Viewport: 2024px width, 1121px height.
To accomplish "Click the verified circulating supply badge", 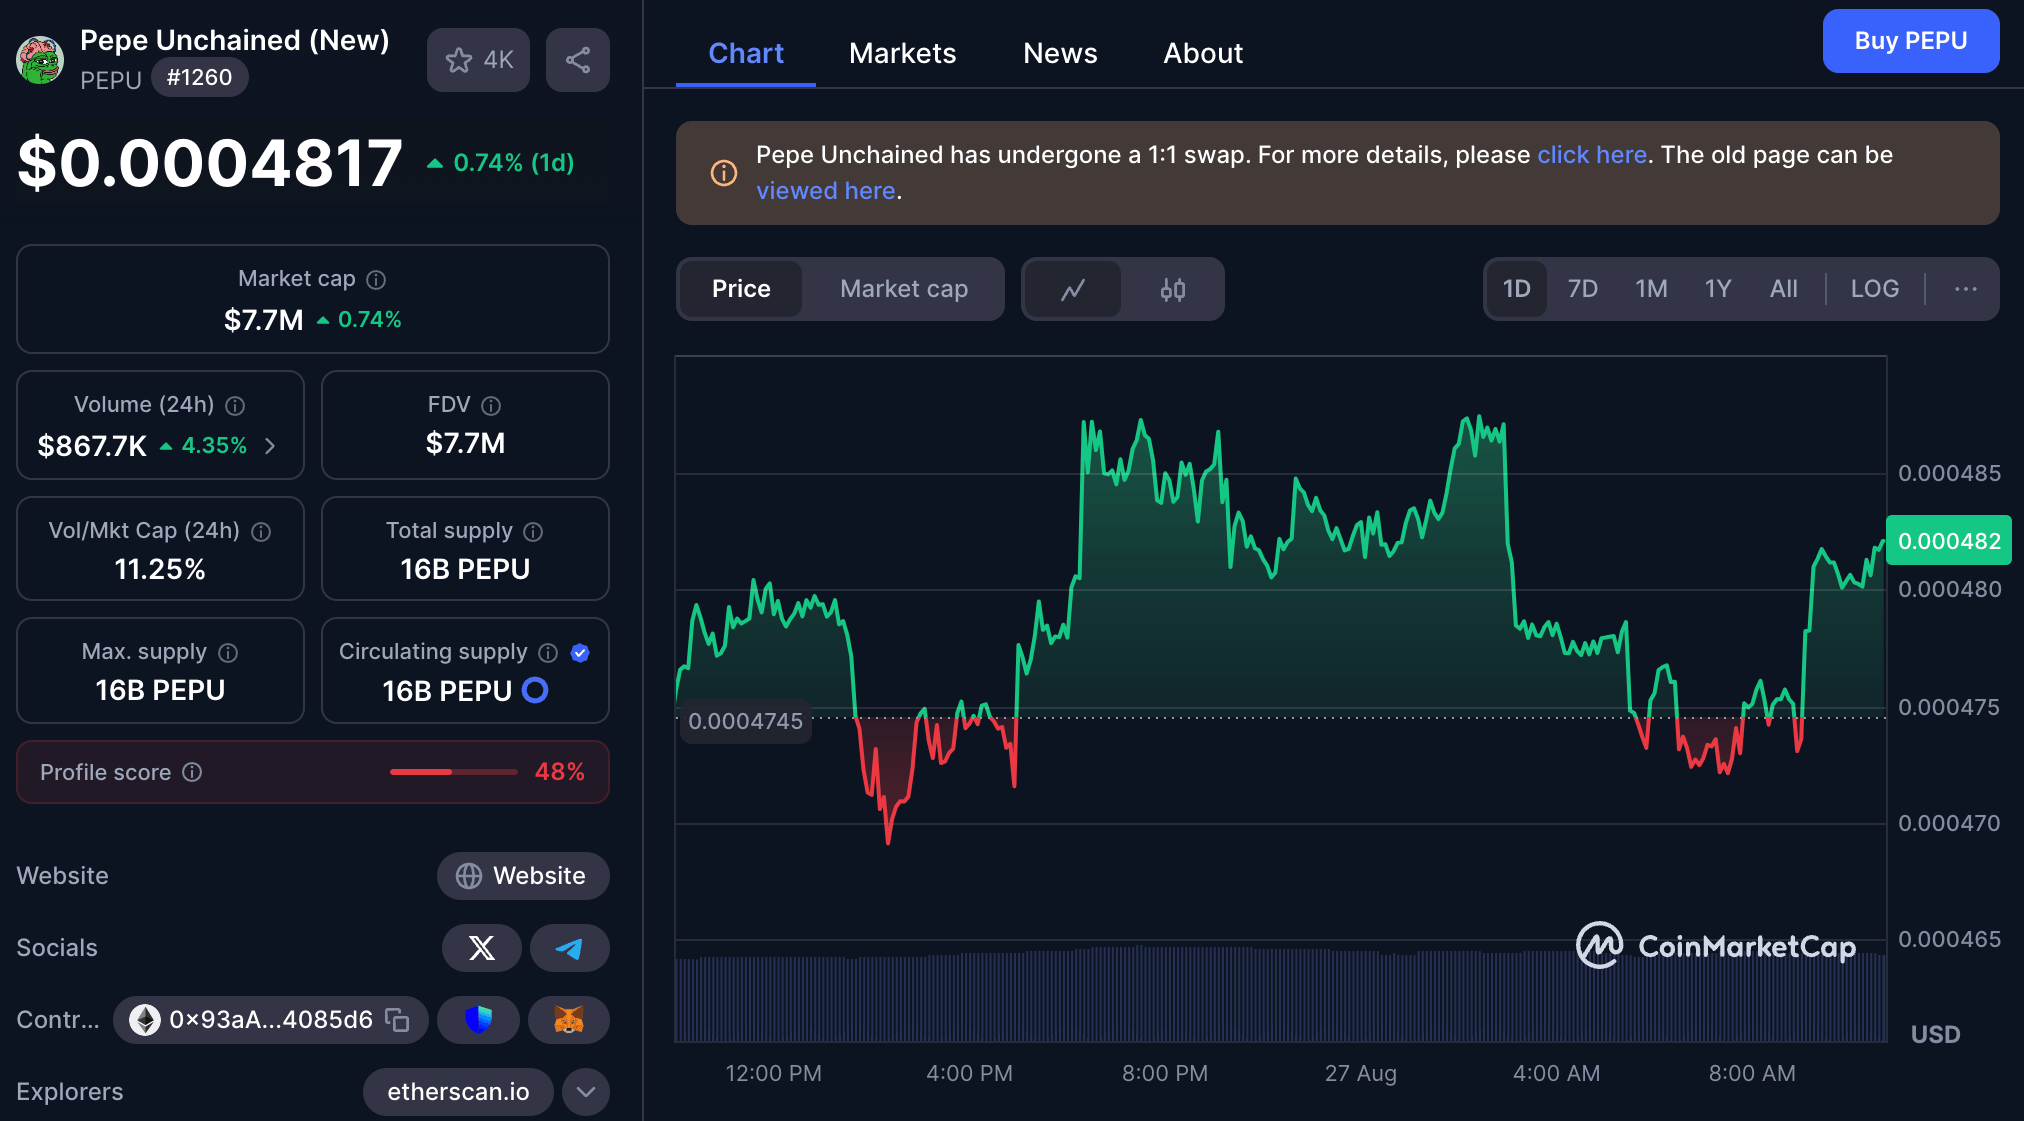I will [x=580, y=653].
